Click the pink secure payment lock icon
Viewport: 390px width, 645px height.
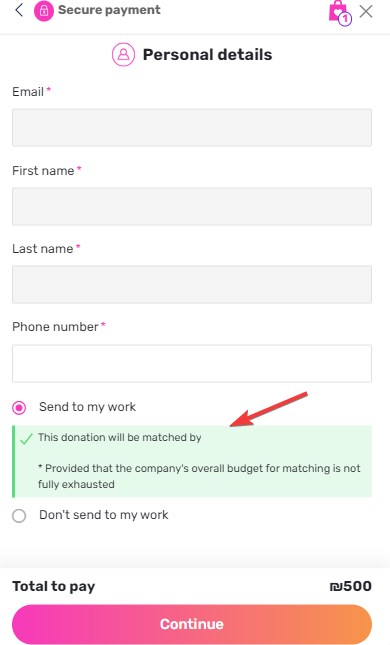pyautogui.click(x=44, y=11)
